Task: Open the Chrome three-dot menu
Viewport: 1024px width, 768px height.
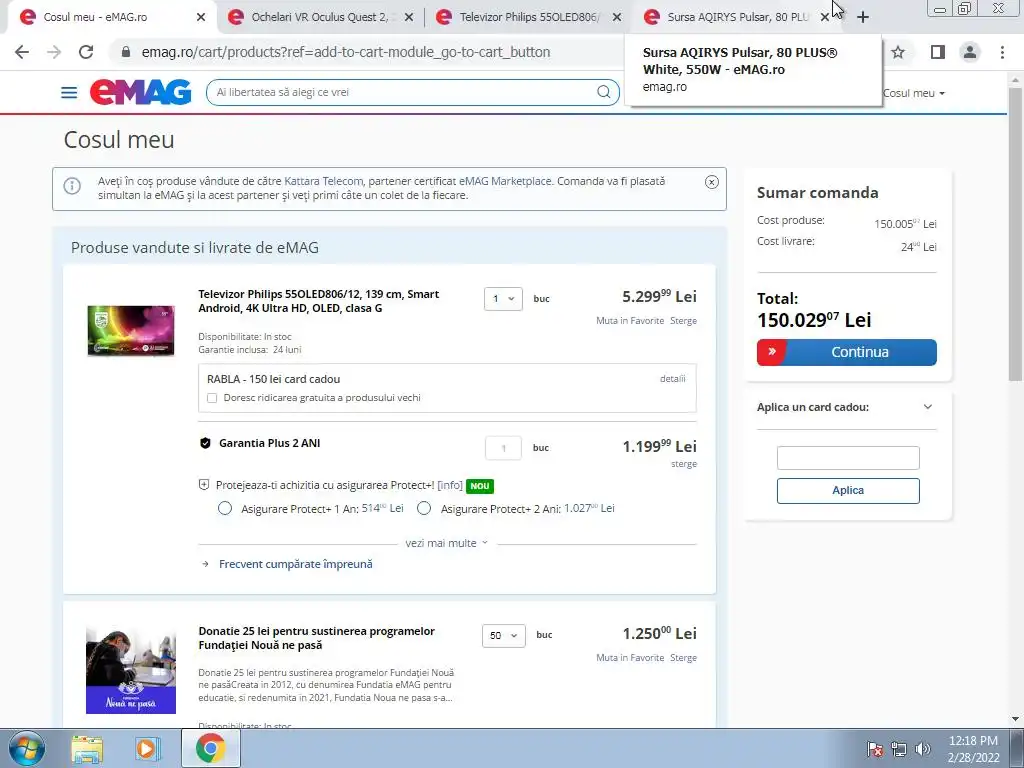Action: coord(1002,52)
